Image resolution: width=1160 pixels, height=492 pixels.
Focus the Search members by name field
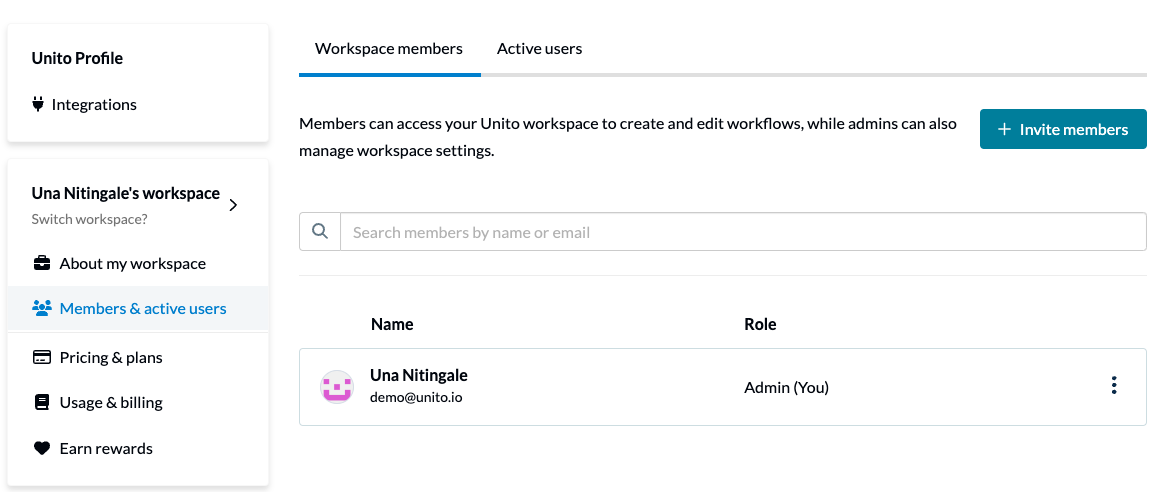(743, 232)
